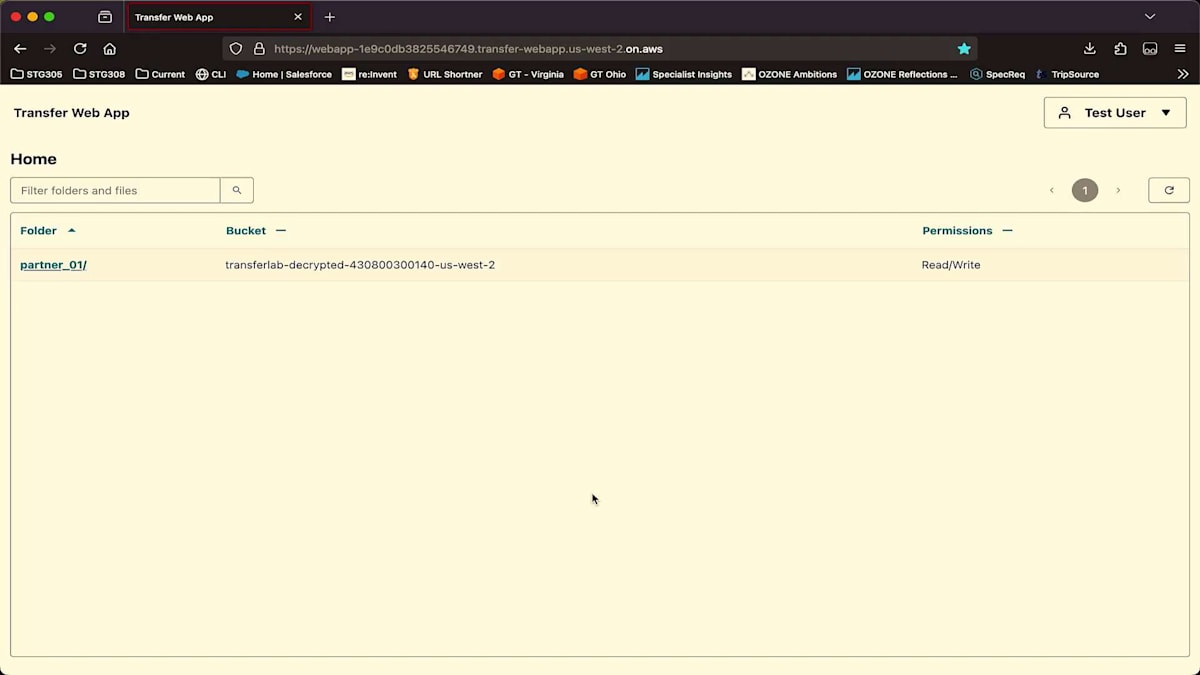Open the OZONE Reflections bookmark

(x=902, y=74)
